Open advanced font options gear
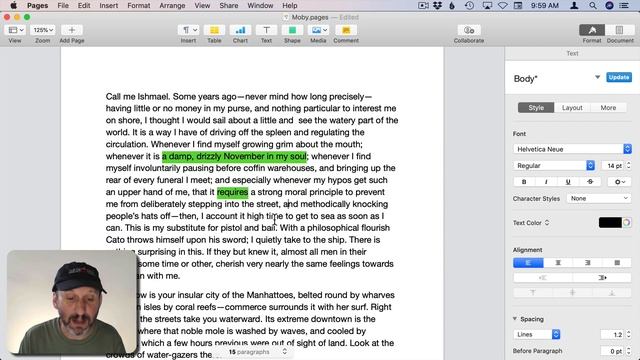 [x=620, y=182]
